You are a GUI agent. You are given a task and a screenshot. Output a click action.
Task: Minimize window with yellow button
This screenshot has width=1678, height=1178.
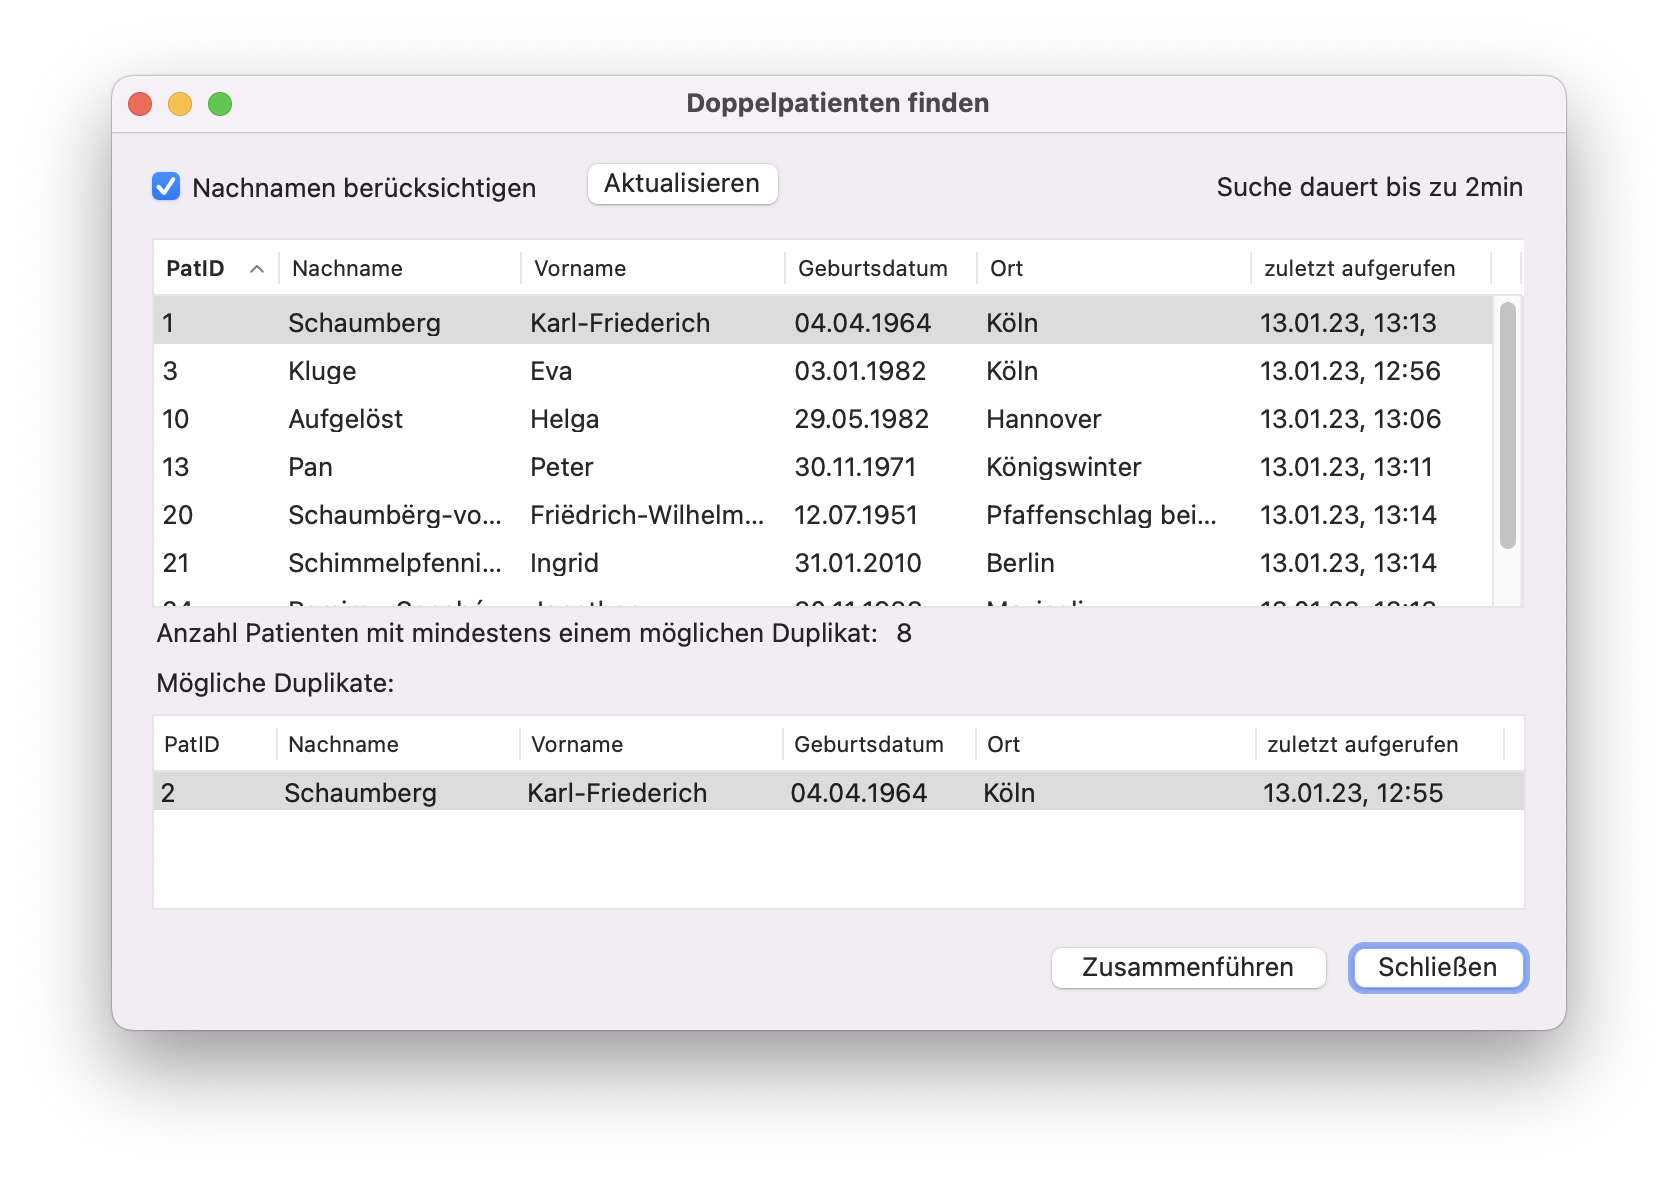(x=180, y=104)
